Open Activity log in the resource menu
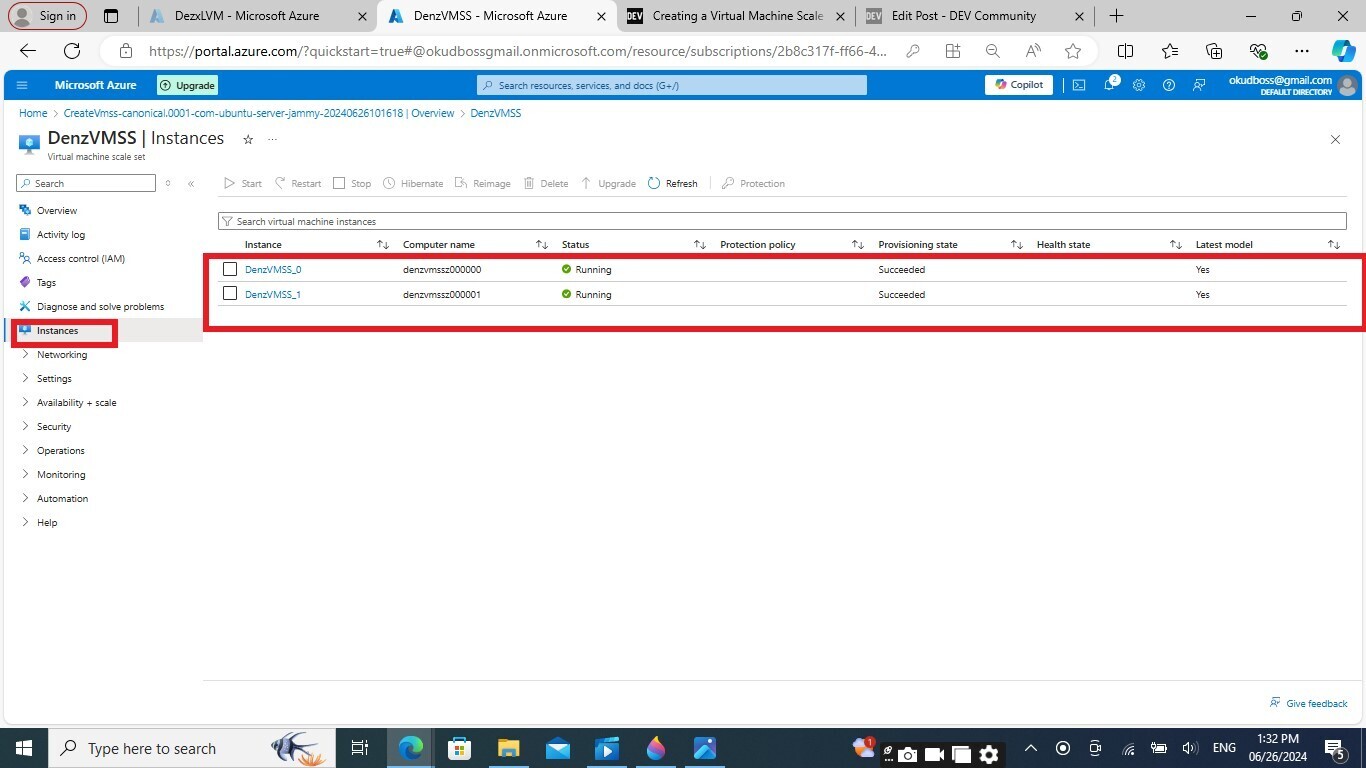Screen dimensions: 1366x768 (61, 235)
